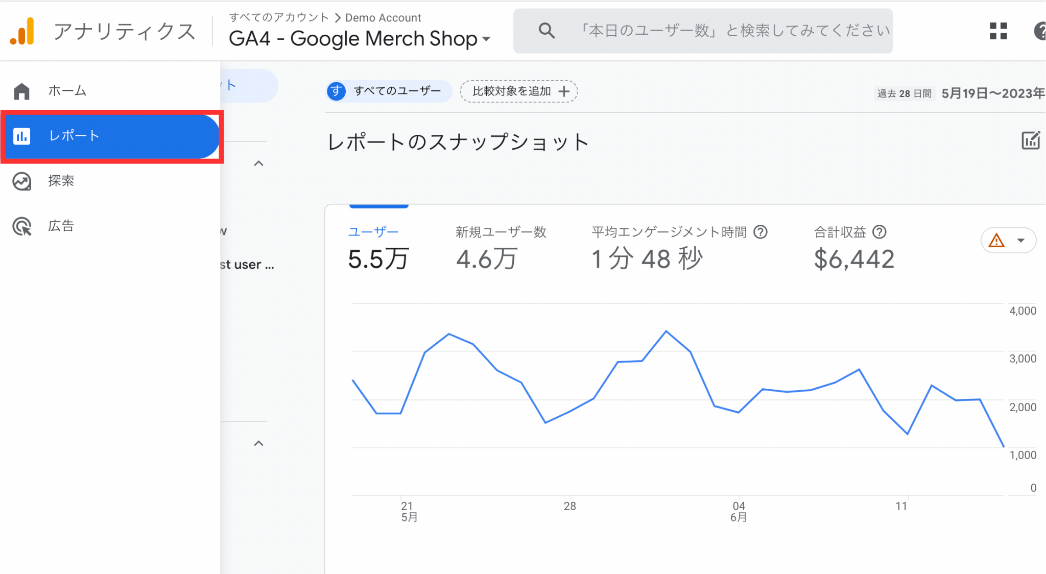
Task: Select the 平均エンゲージメント時間 metric tab
Action: click(x=679, y=248)
